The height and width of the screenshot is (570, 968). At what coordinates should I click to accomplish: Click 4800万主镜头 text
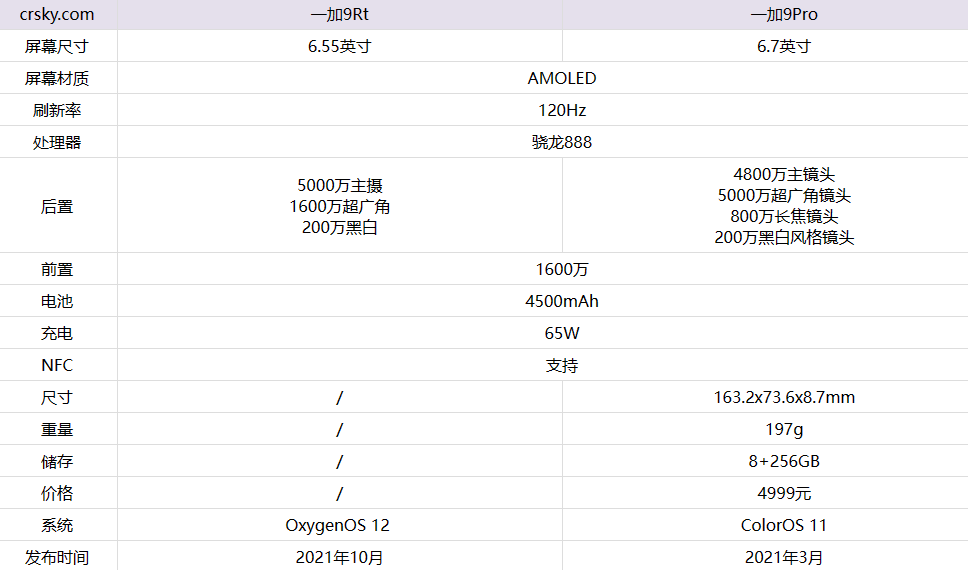point(784,175)
